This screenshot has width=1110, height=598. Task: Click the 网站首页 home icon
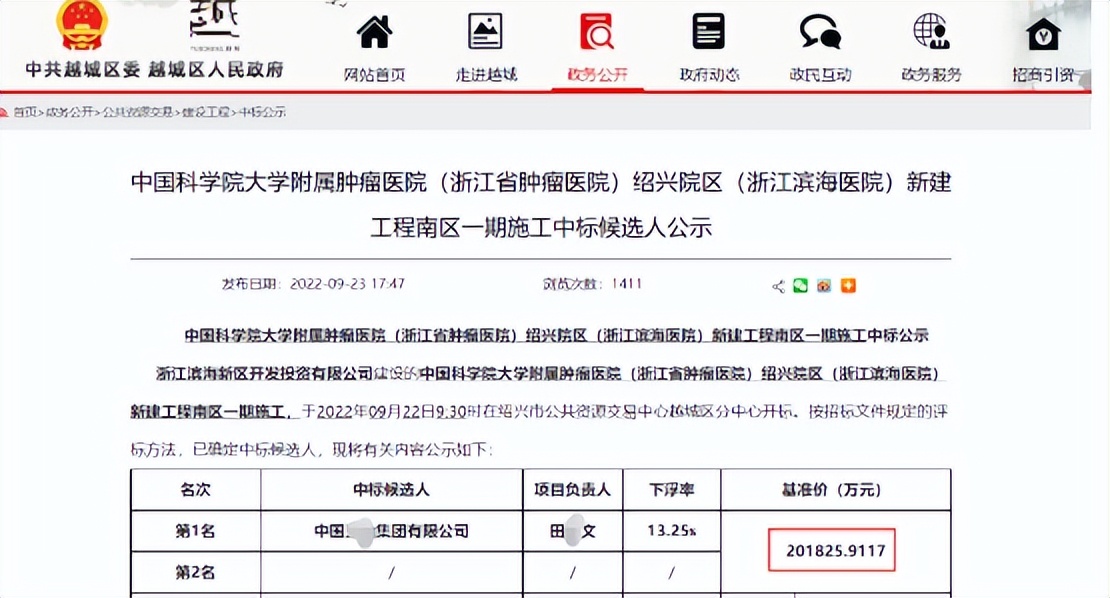pos(374,32)
